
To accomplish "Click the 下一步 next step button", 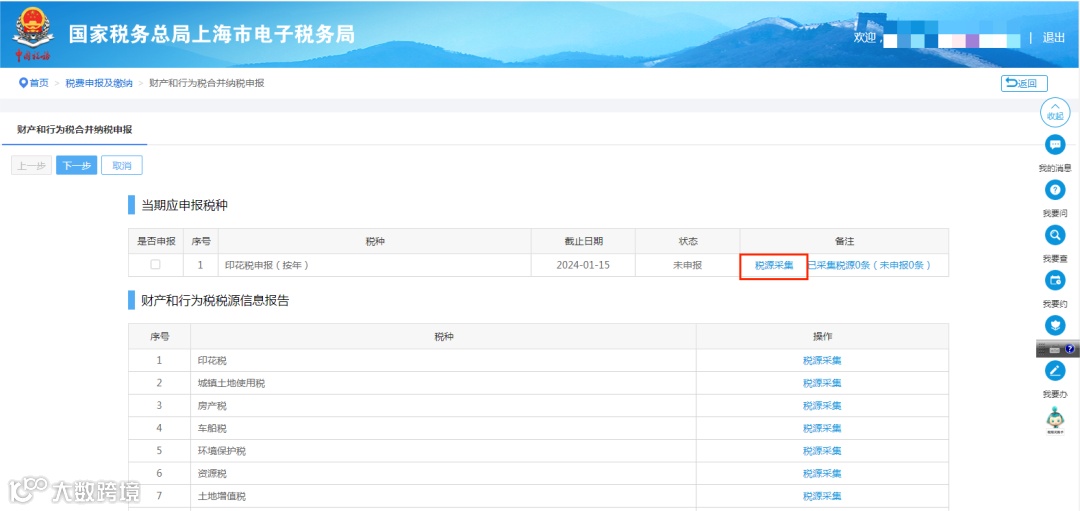I will 76,165.
